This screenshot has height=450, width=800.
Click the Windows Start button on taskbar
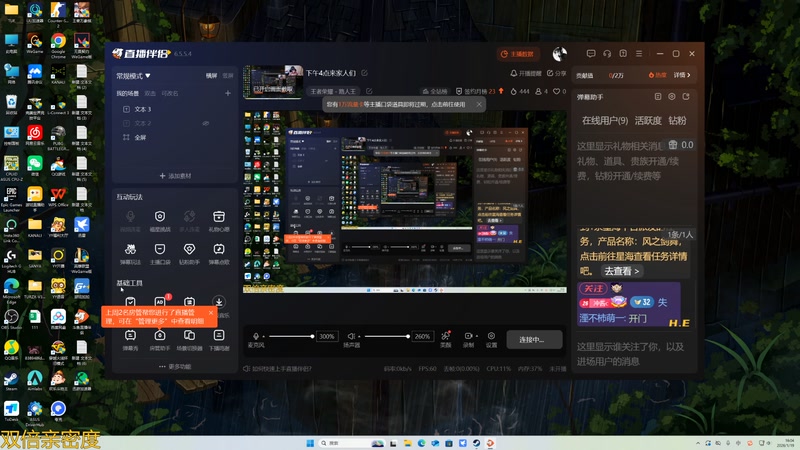pos(310,443)
